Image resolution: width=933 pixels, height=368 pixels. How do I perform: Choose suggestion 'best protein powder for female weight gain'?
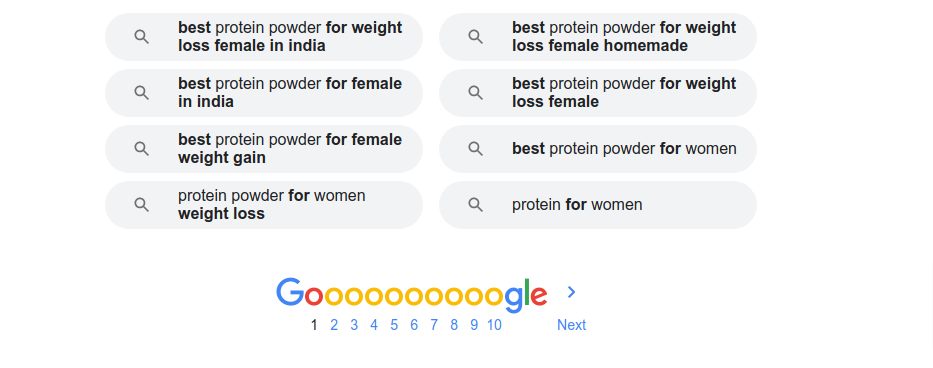tap(264, 149)
